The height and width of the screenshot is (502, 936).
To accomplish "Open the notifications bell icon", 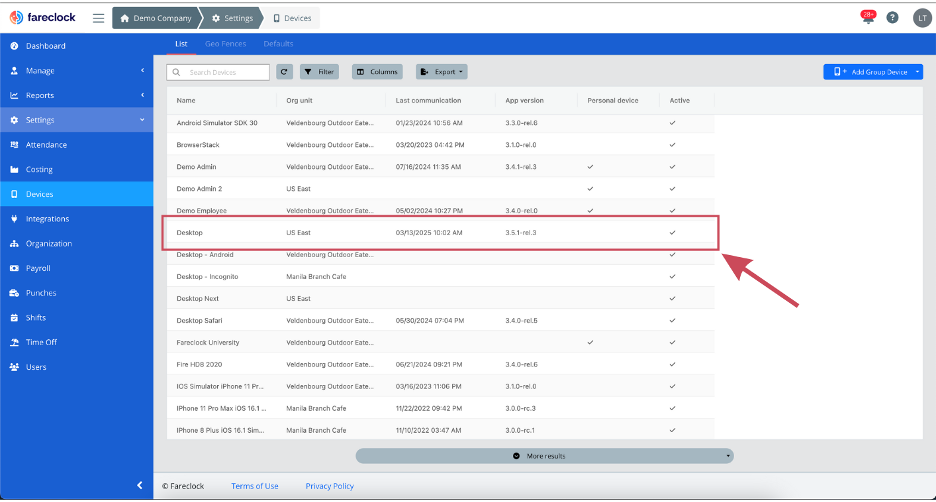I will (x=867, y=18).
